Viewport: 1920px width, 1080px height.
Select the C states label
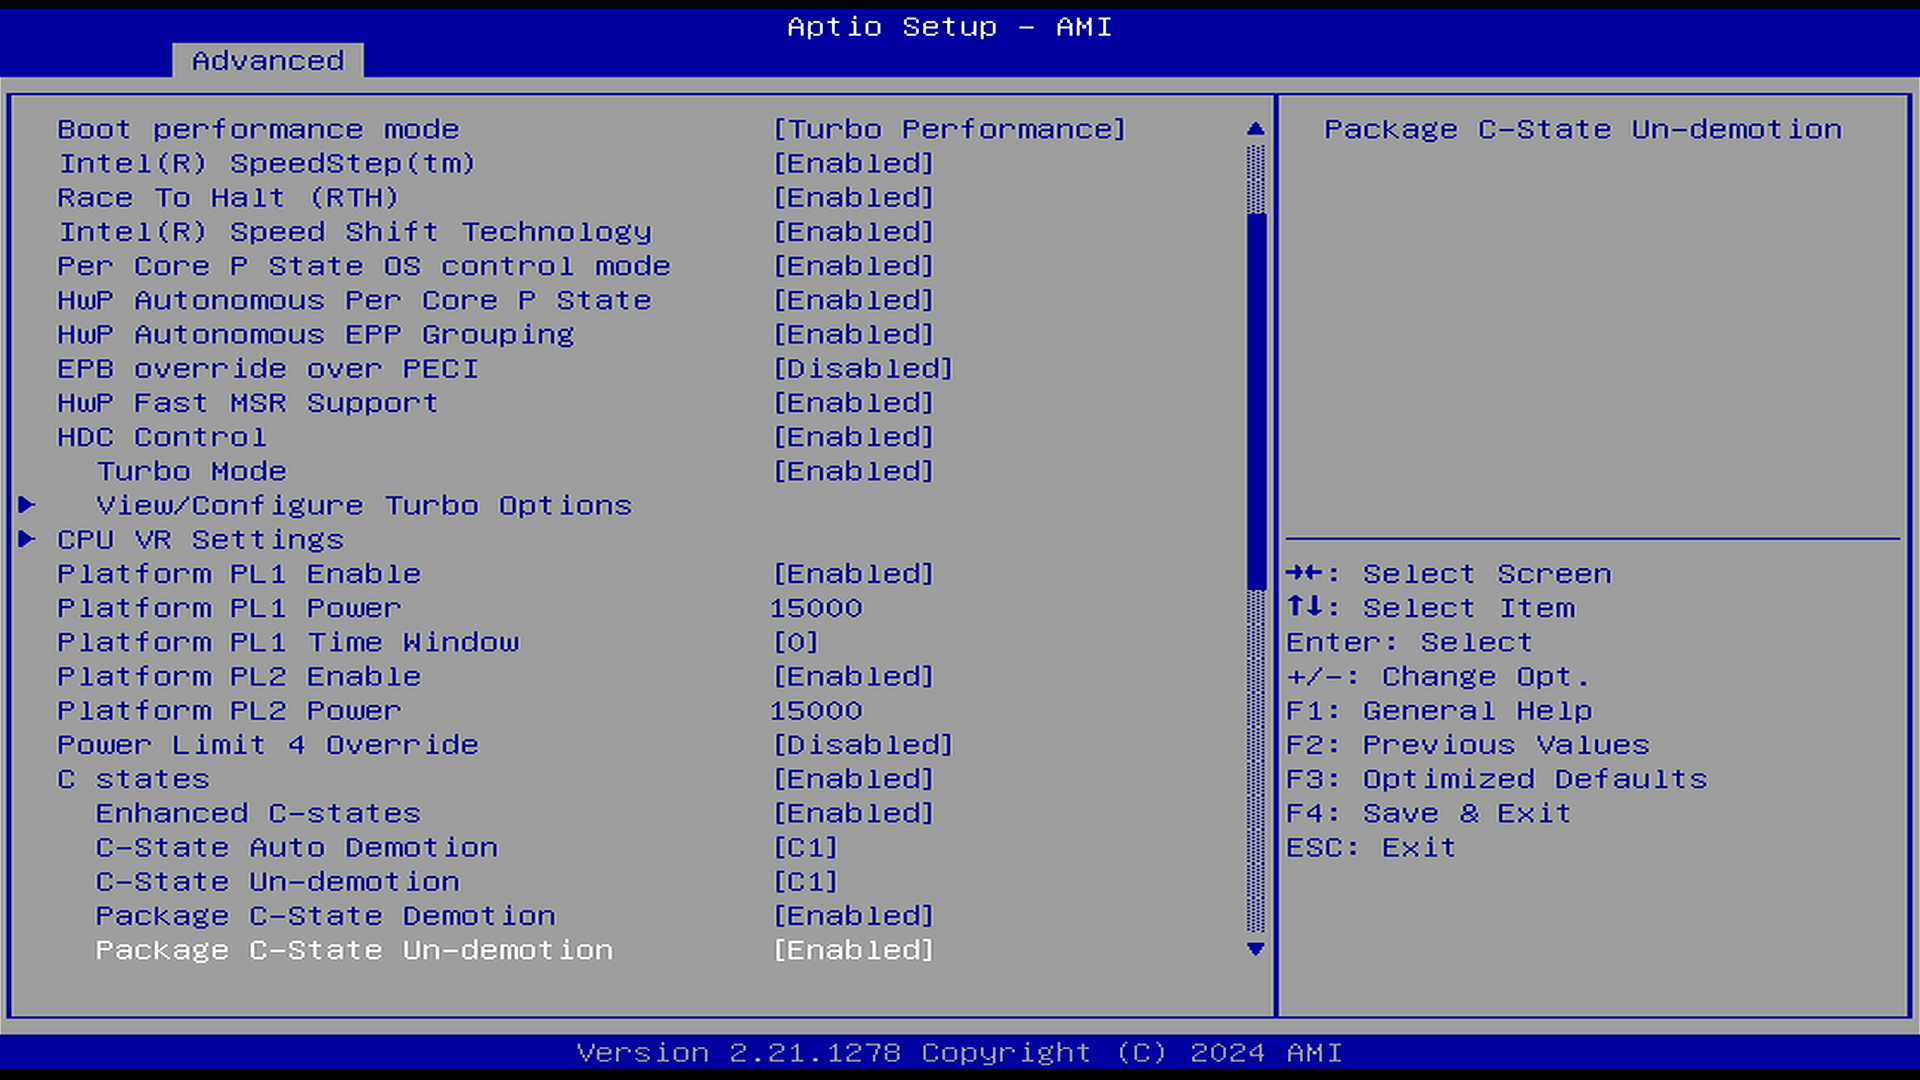click(133, 779)
